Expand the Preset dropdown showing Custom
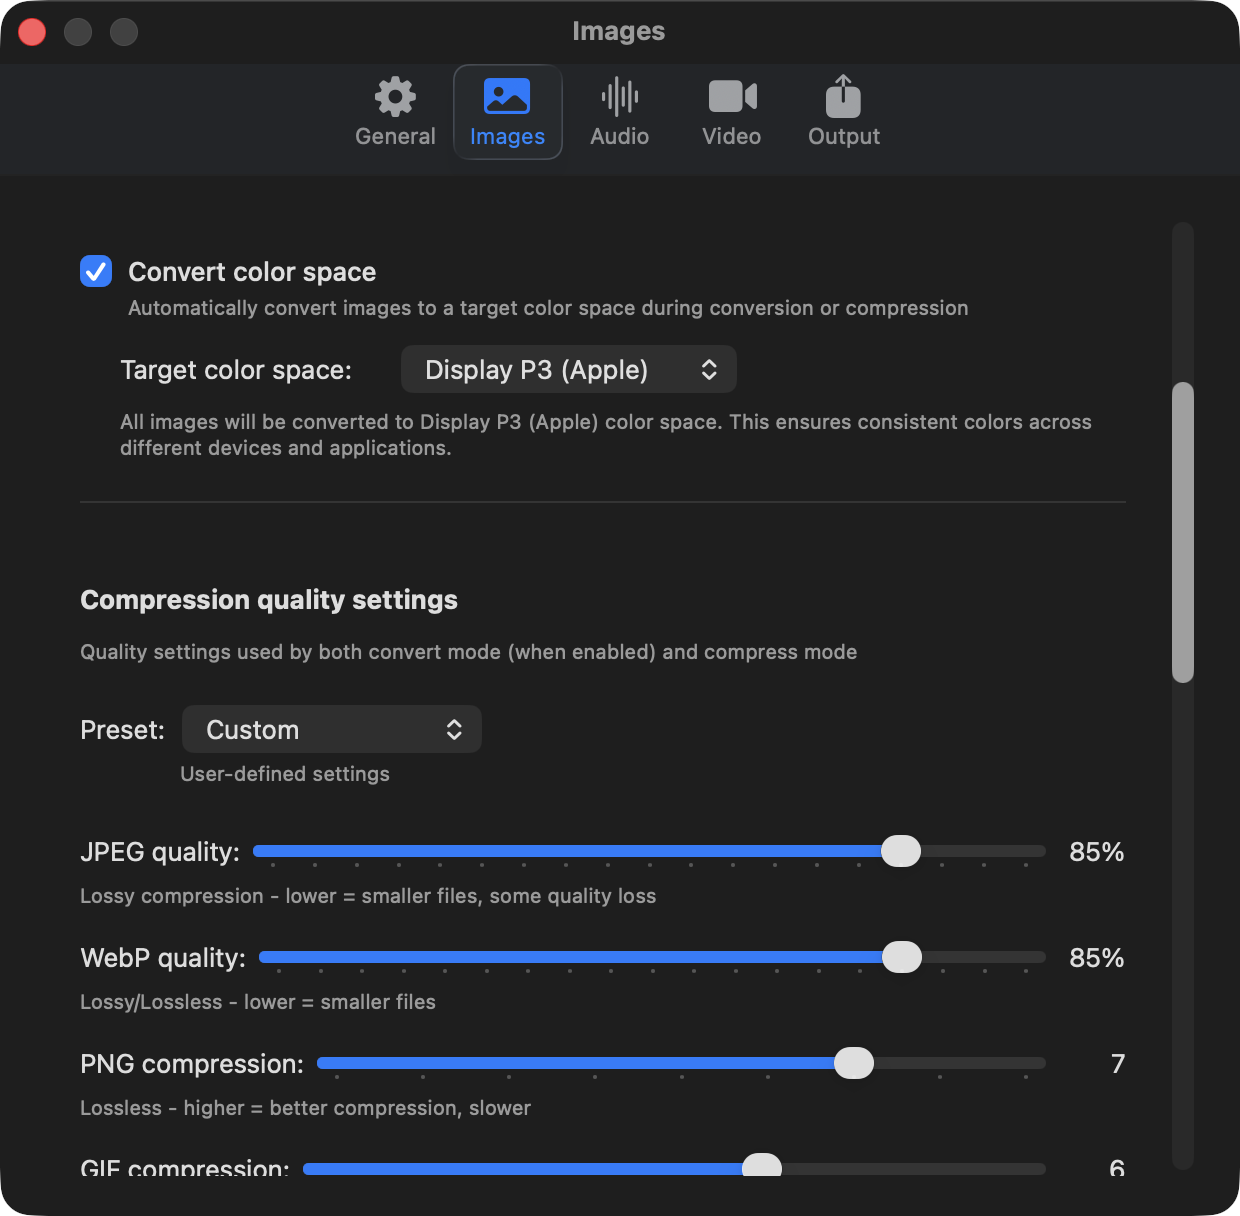The height and width of the screenshot is (1216, 1240). (332, 730)
